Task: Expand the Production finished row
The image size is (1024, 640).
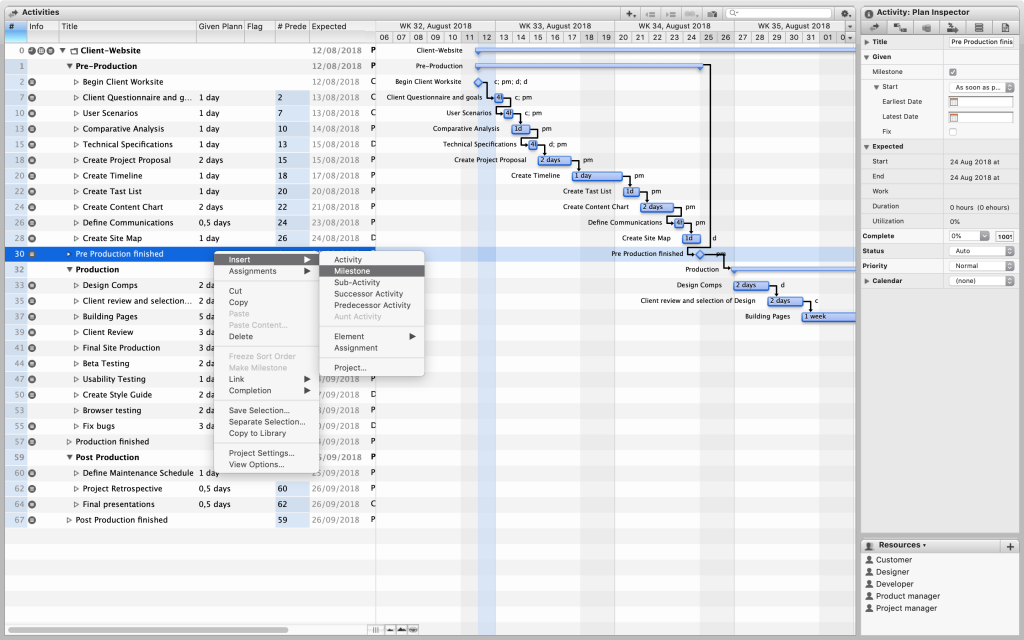Action: [69, 442]
